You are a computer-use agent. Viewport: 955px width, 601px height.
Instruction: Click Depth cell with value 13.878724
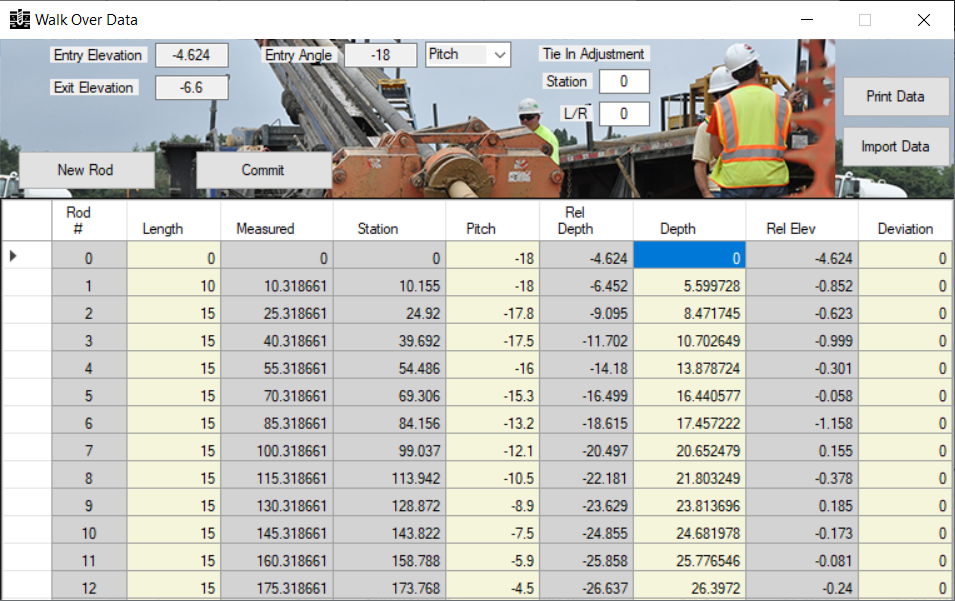(x=688, y=369)
